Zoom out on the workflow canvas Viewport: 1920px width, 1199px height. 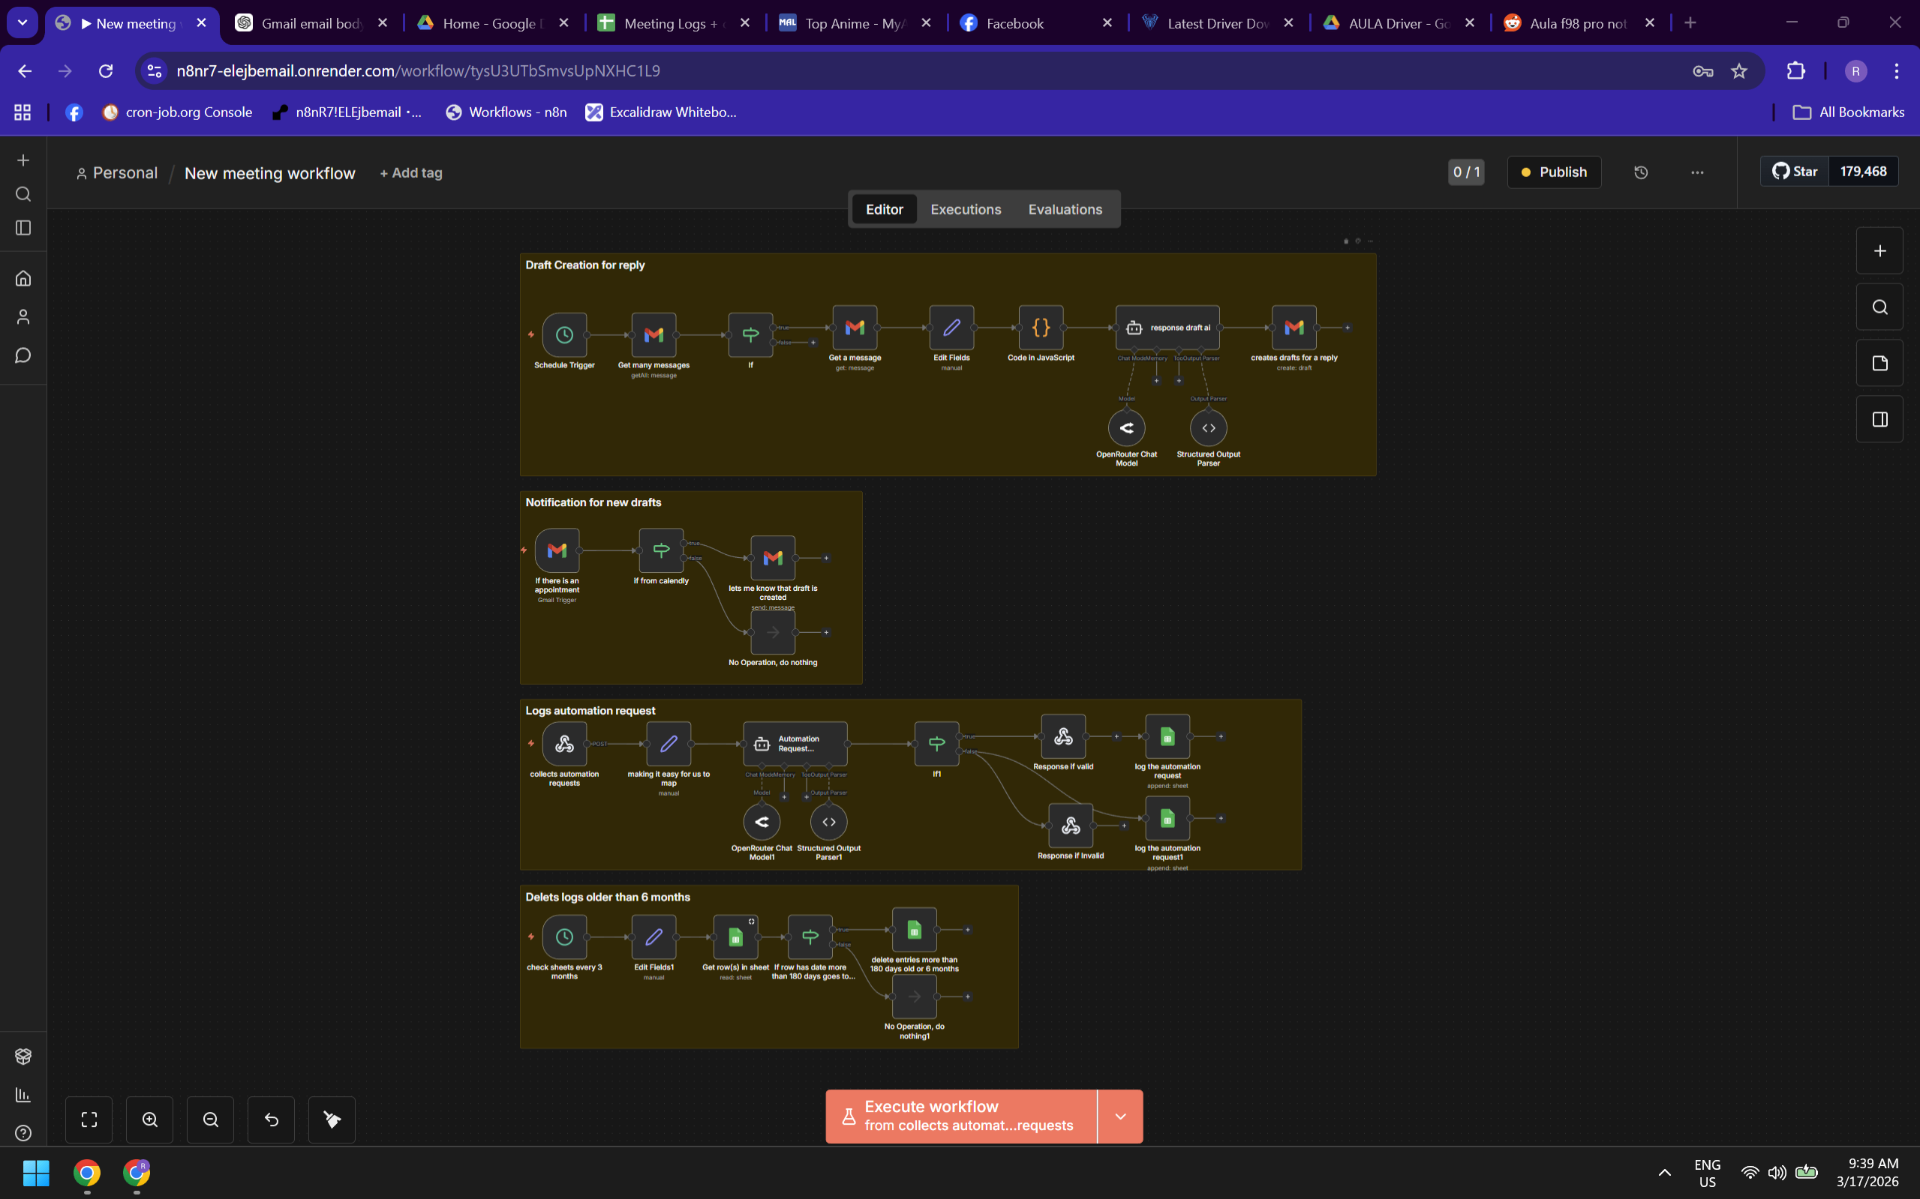tap(210, 1120)
